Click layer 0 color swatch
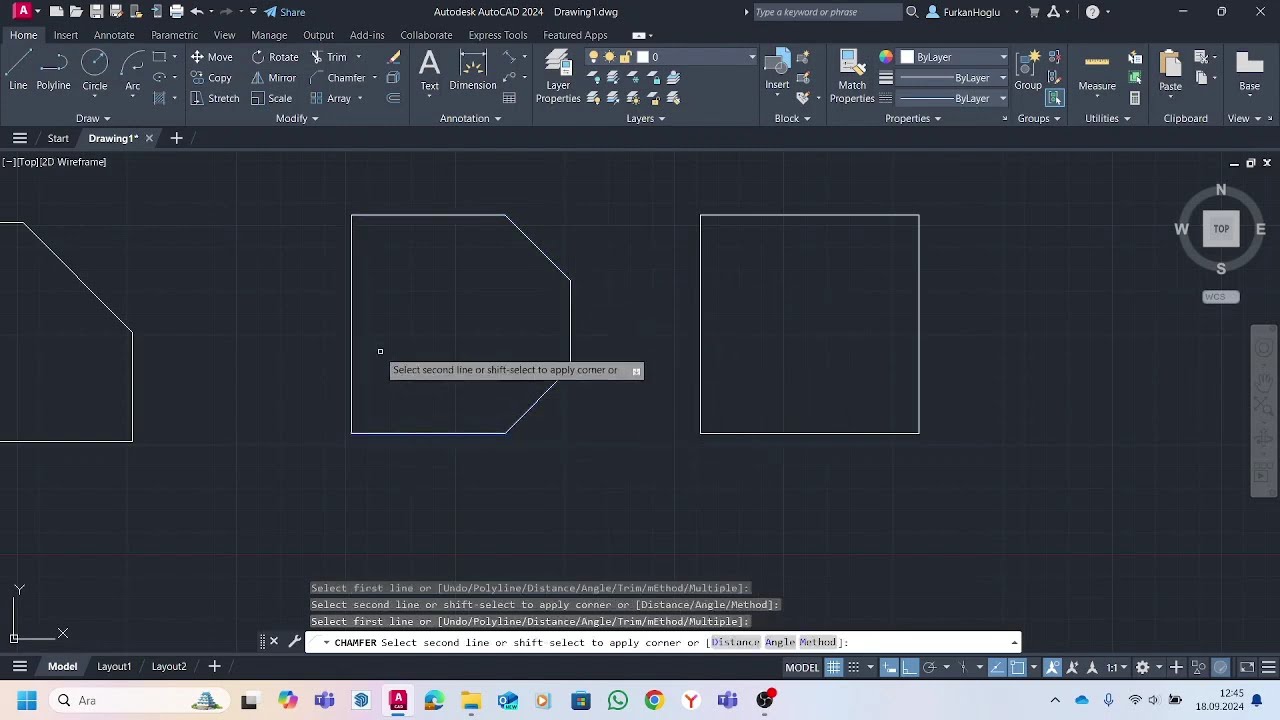This screenshot has width=1280, height=720. pyautogui.click(x=643, y=57)
